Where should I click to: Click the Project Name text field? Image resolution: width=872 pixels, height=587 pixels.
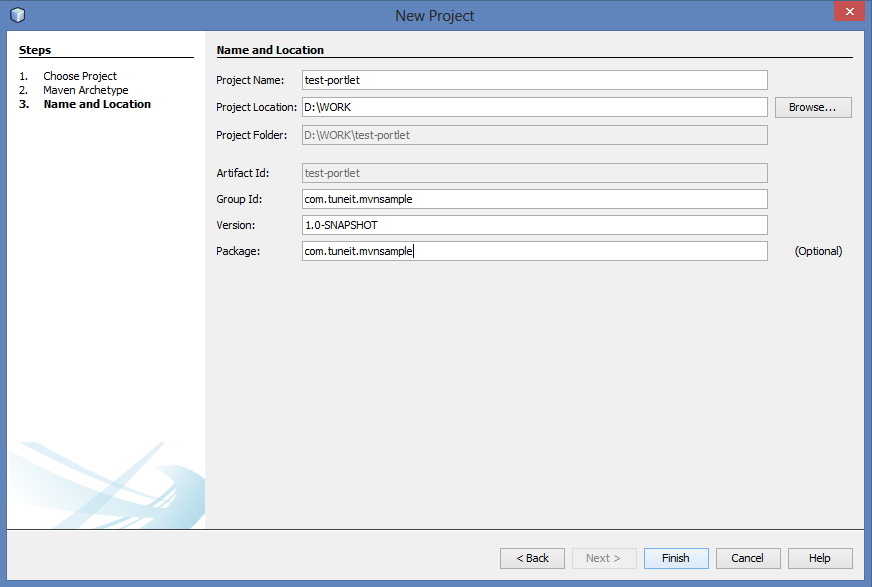[x=535, y=80]
